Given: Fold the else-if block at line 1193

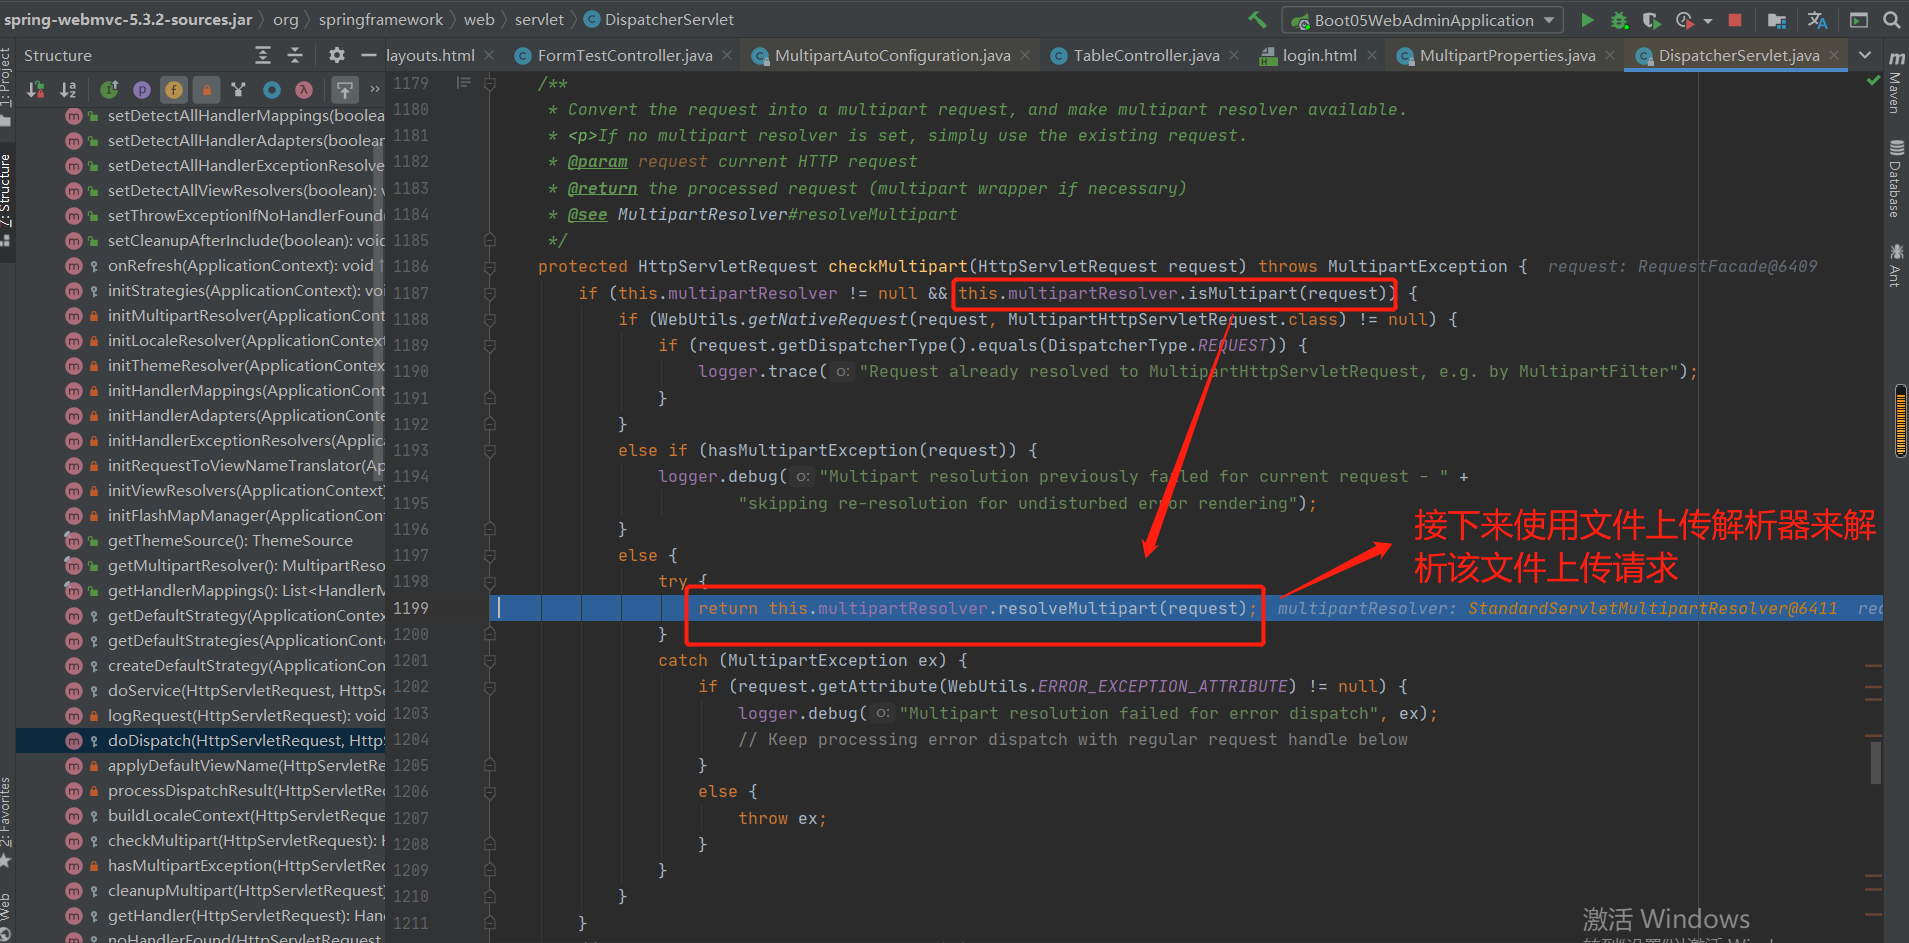Looking at the screenshot, I should click(490, 451).
